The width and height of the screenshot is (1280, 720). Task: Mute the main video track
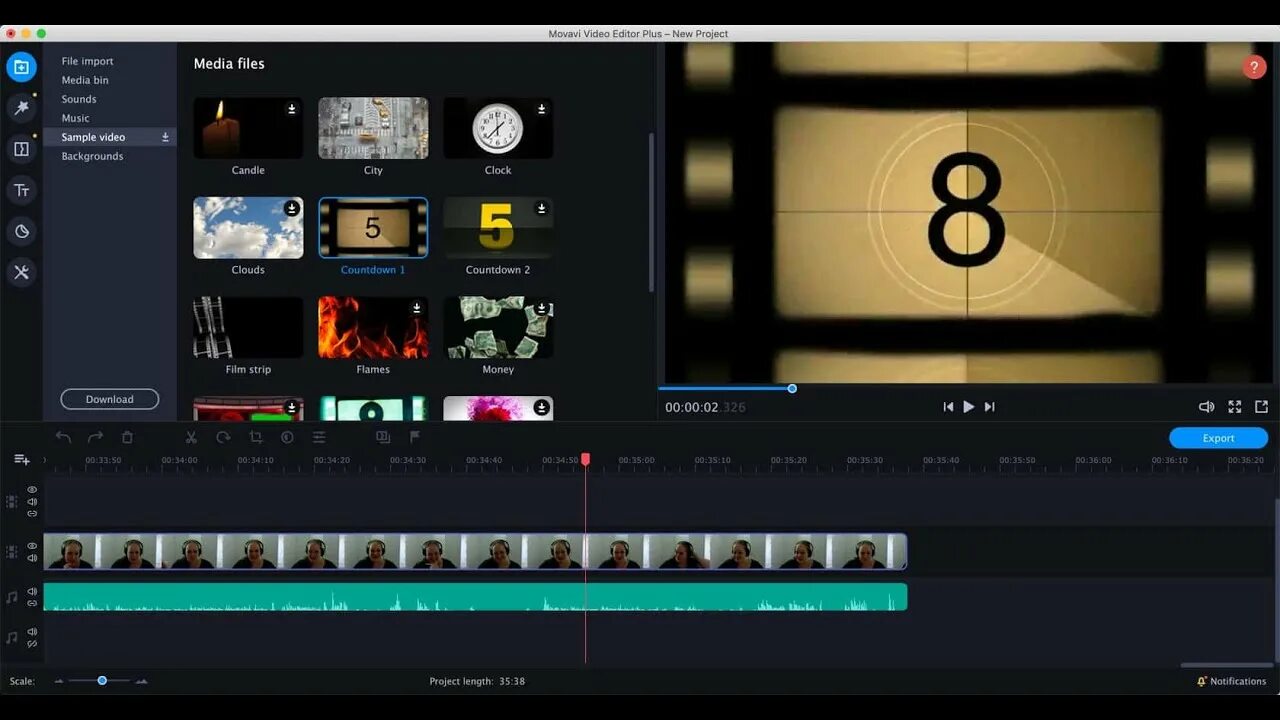(x=32, y=558)
